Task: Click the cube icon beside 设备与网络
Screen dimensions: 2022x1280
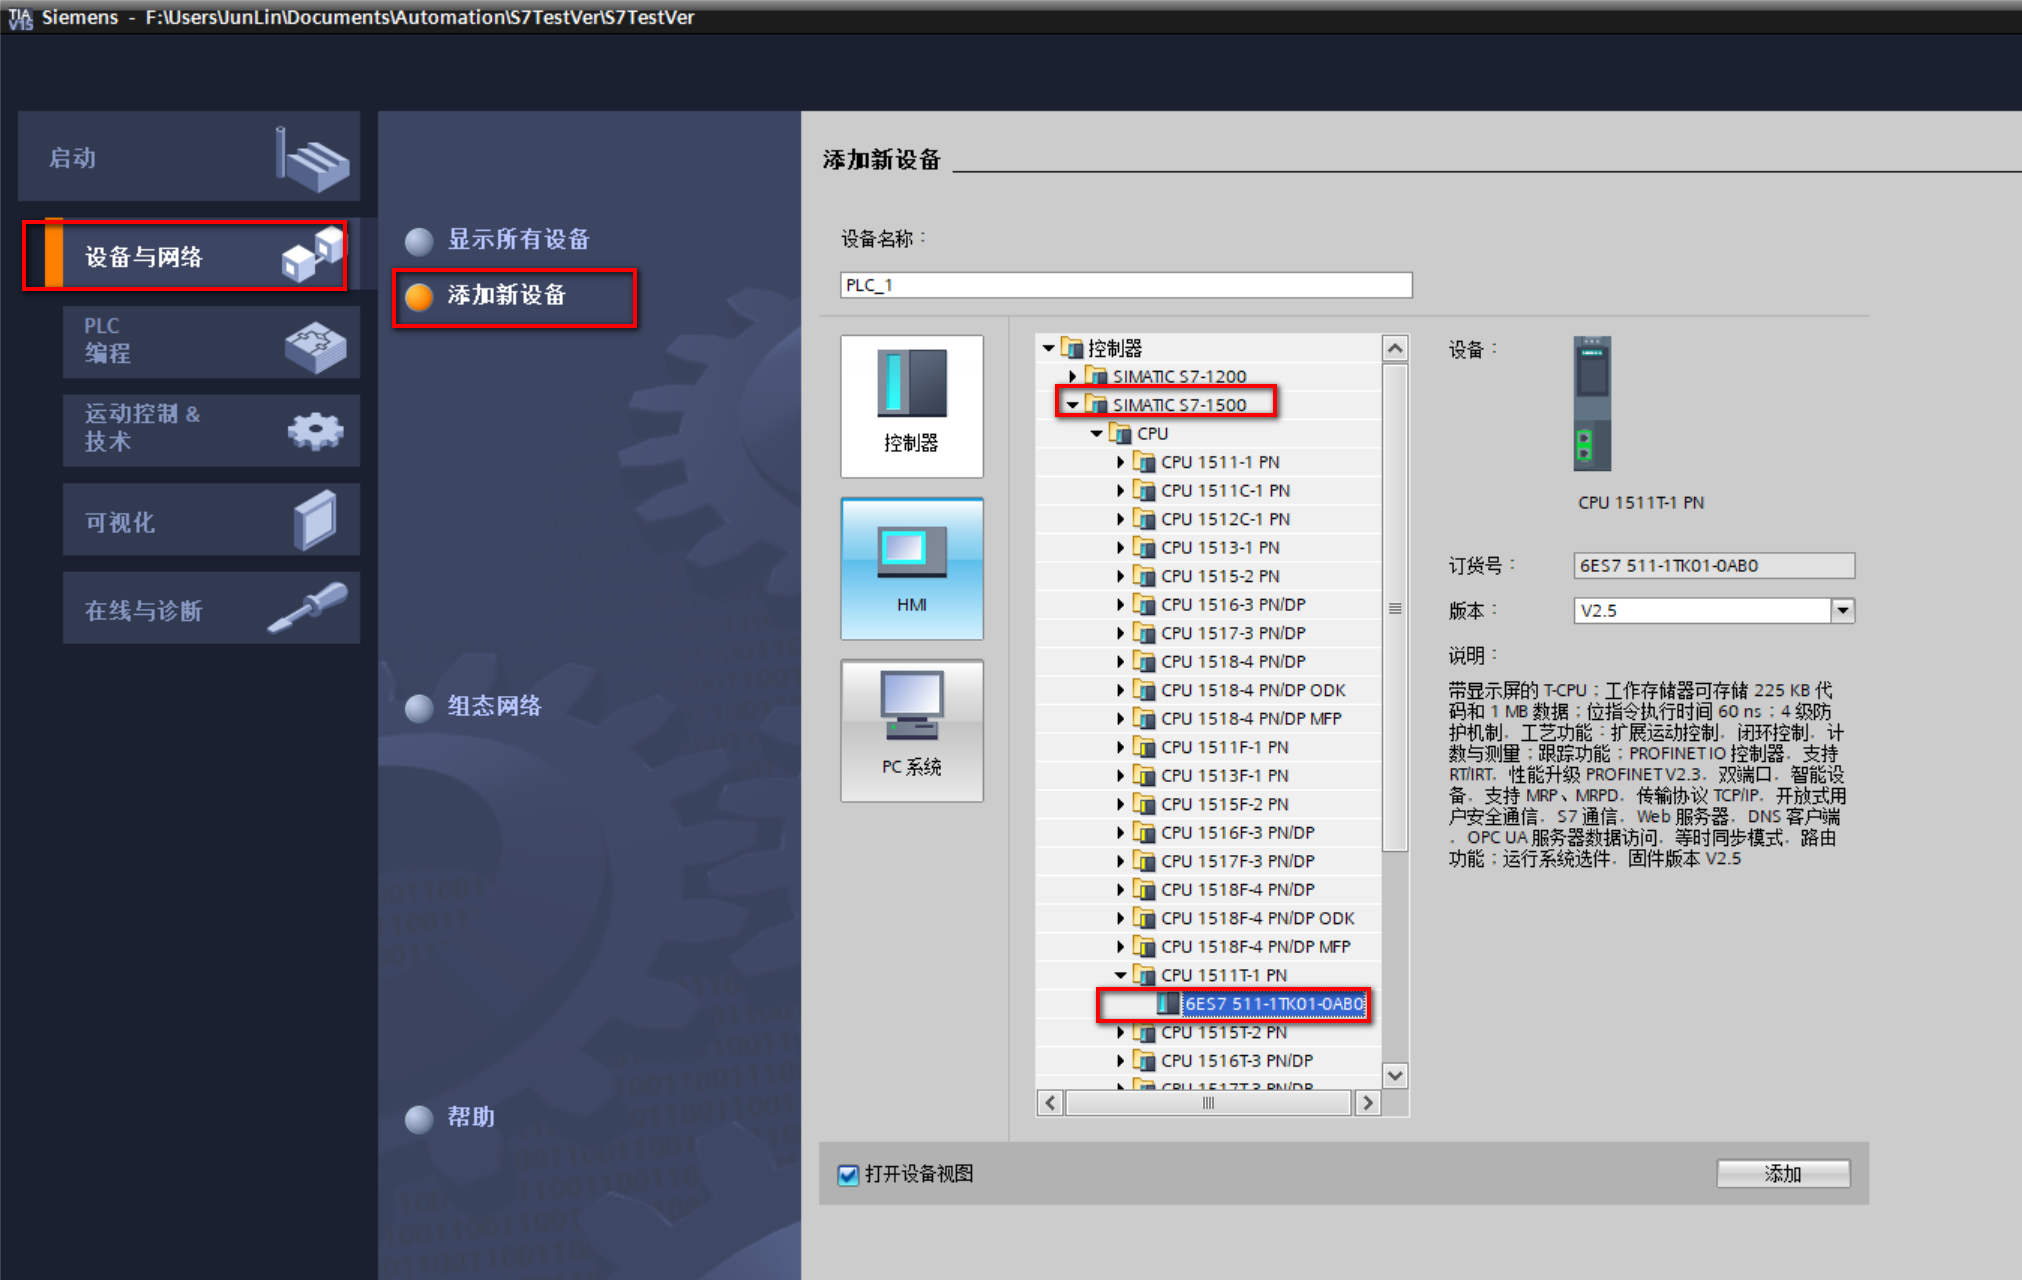Action: (312, 255)
